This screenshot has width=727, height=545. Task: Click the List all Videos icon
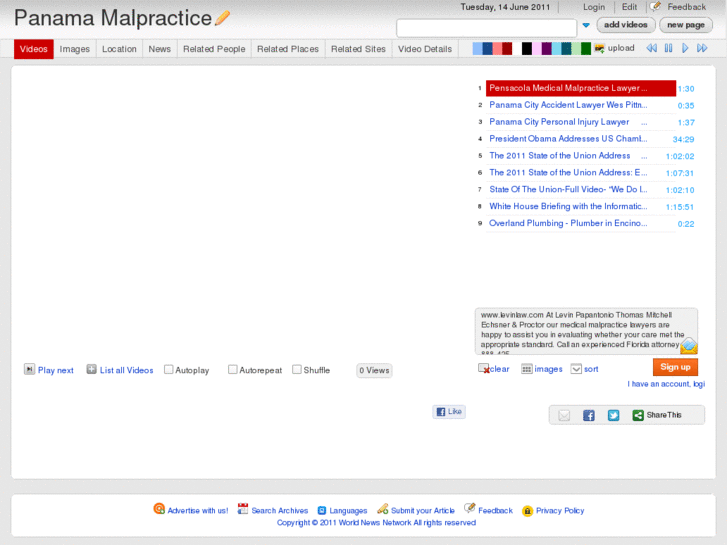coord(91,369)
